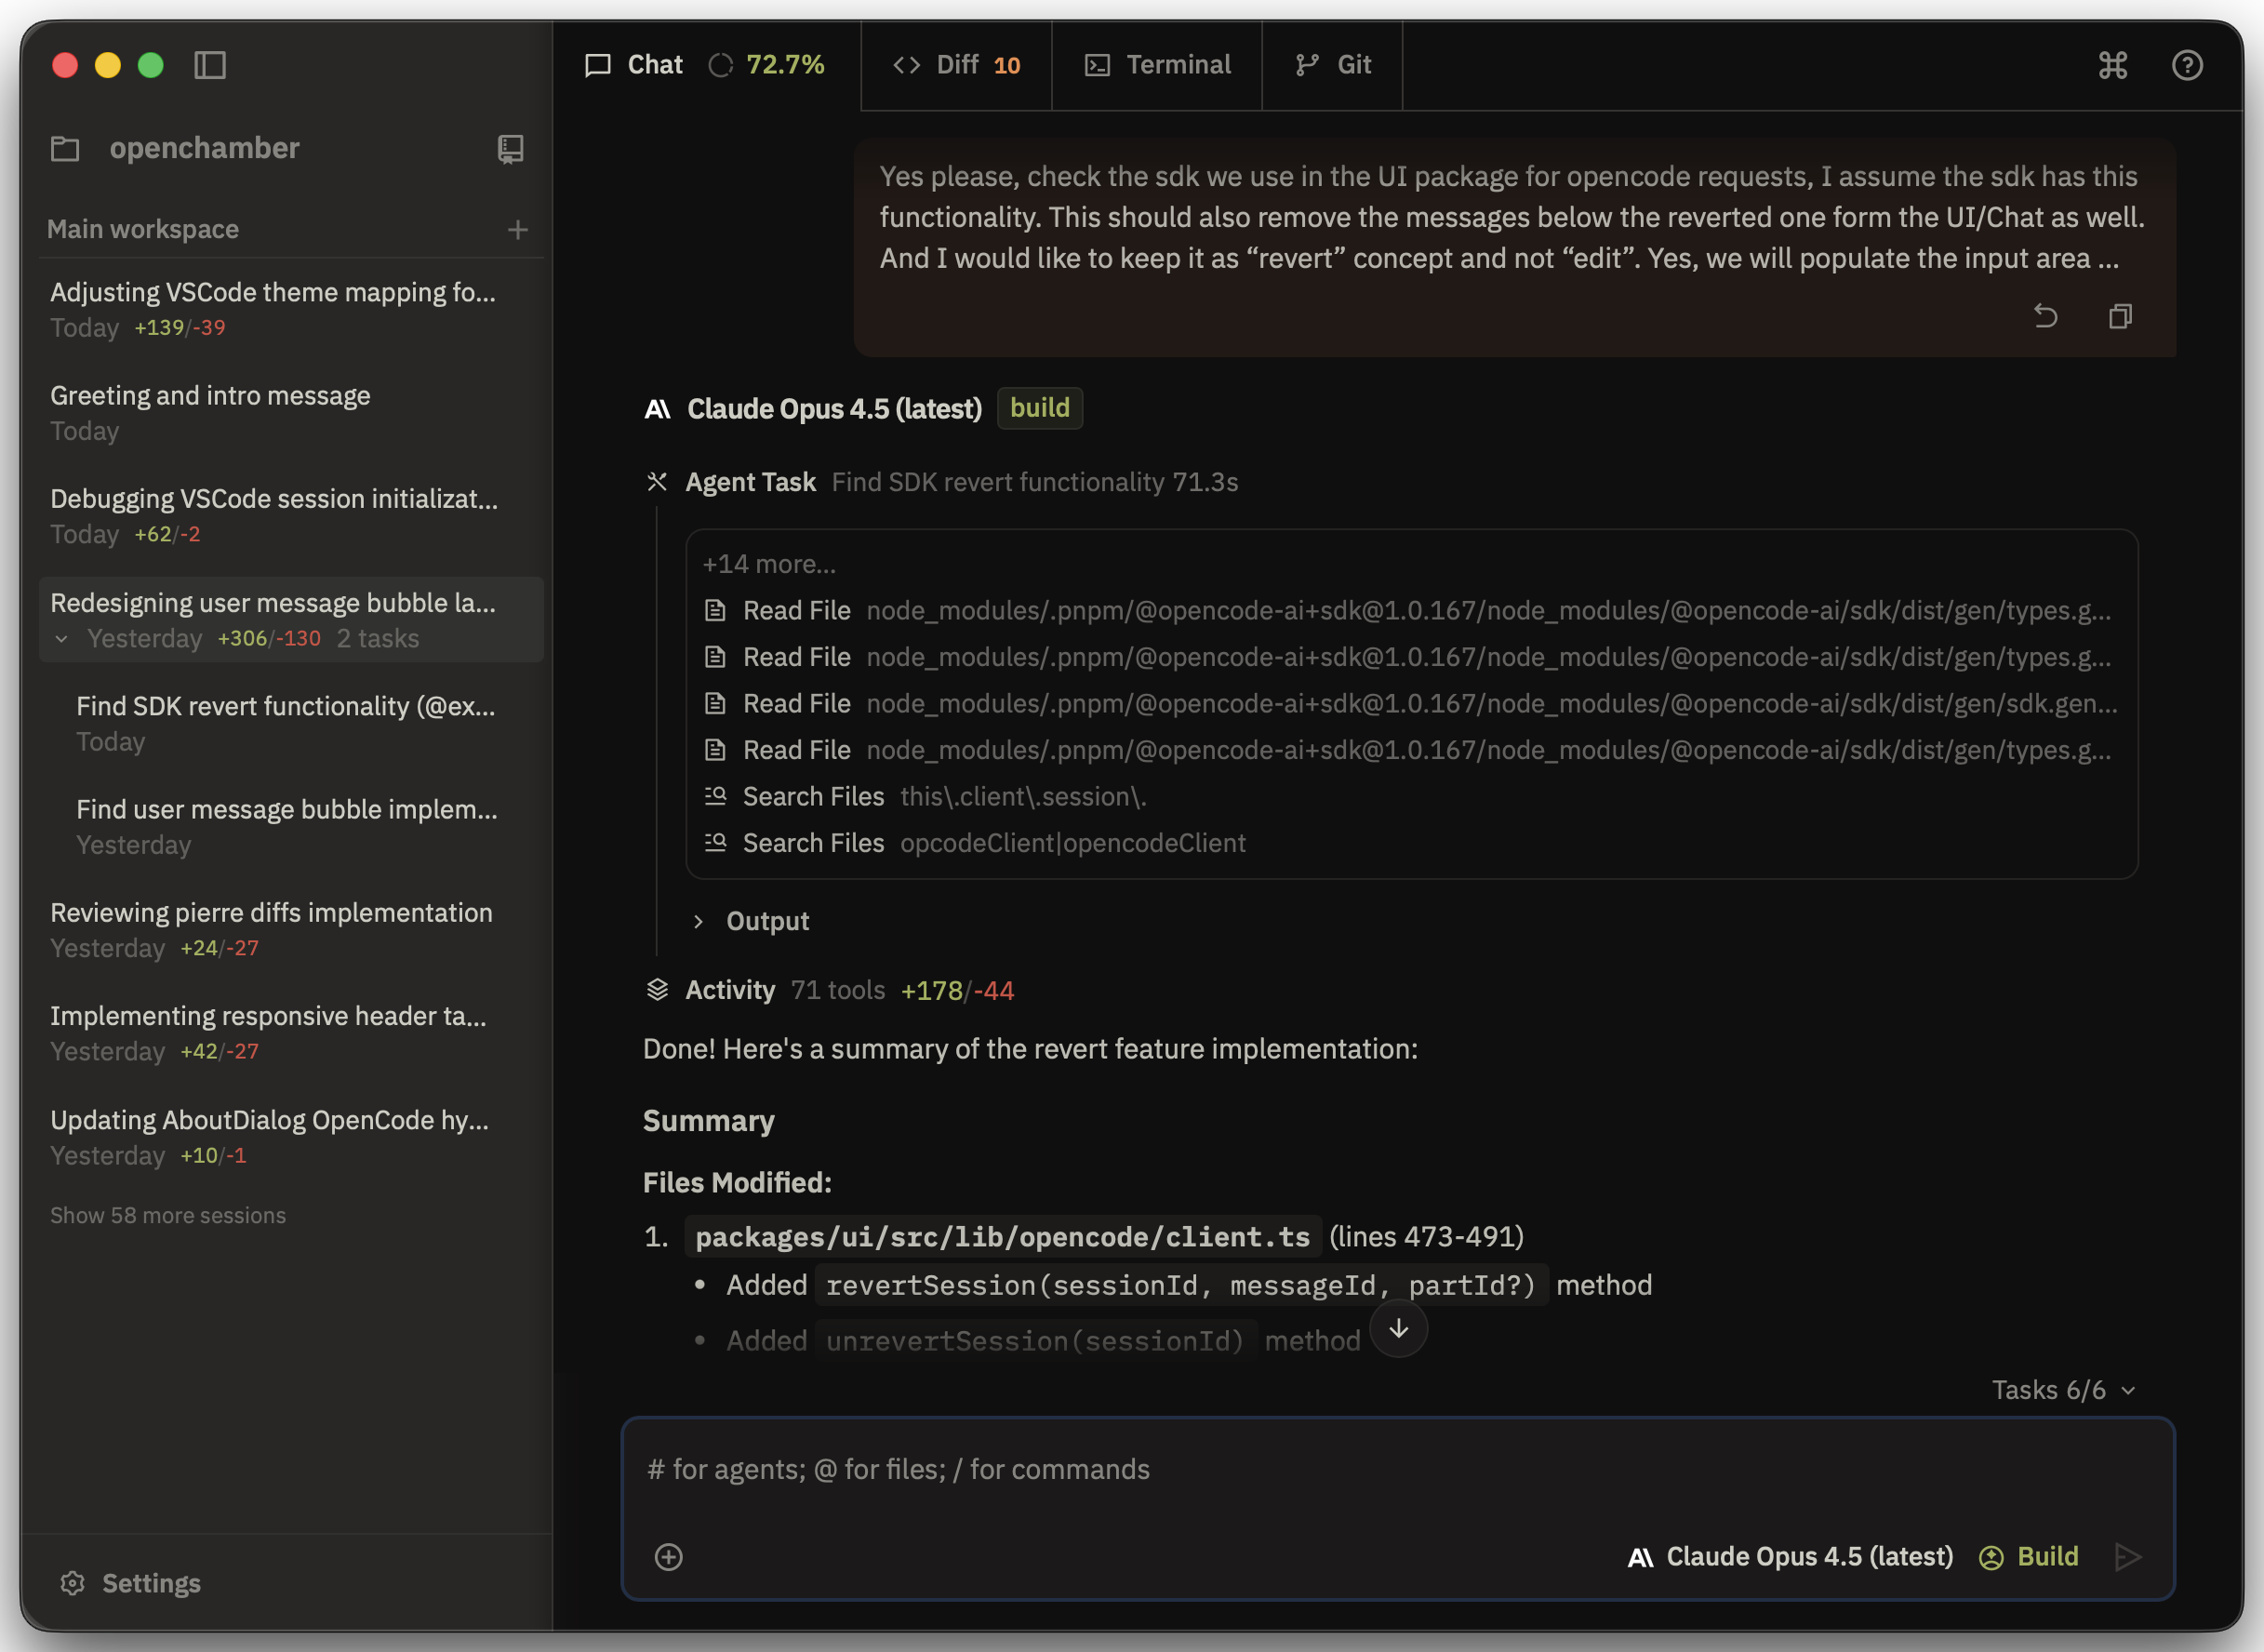Image resolution: width=2264 pixels, height=1652 pixels.
Task: Click the Search Files opcodeClient entry icon
Action: (715, 843)
